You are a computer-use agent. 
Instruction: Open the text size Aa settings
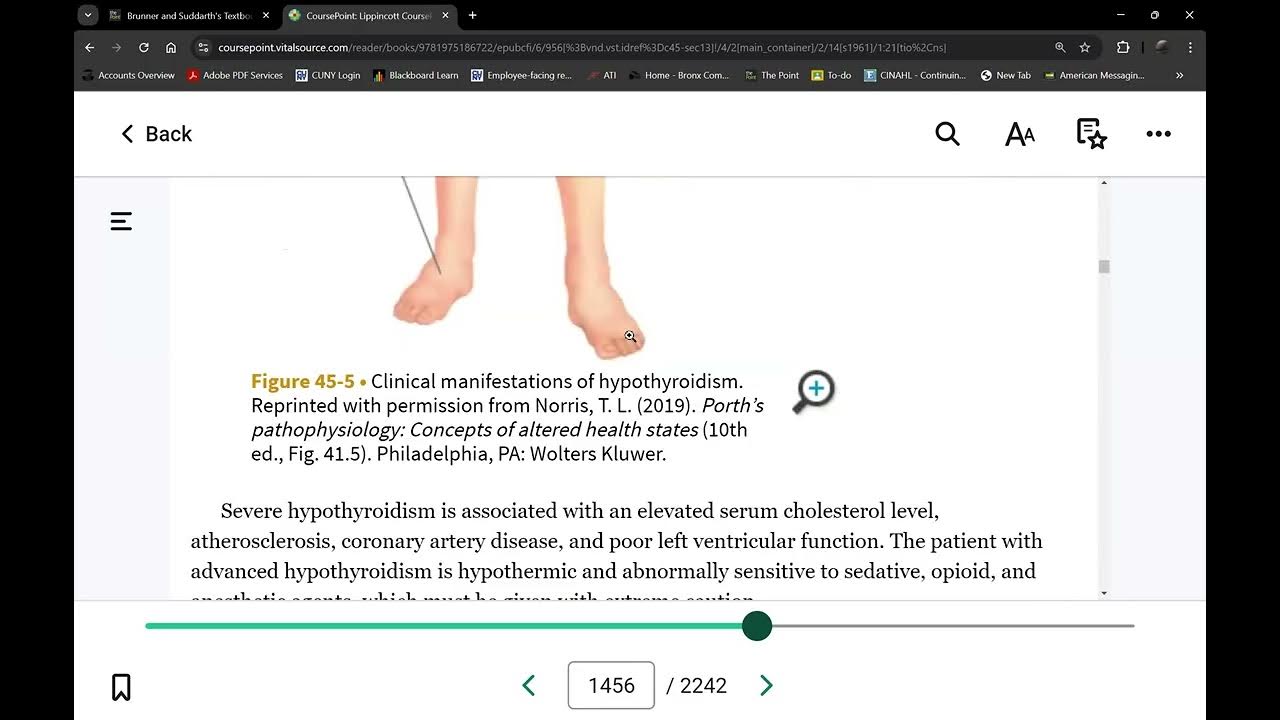(1020, 134)
